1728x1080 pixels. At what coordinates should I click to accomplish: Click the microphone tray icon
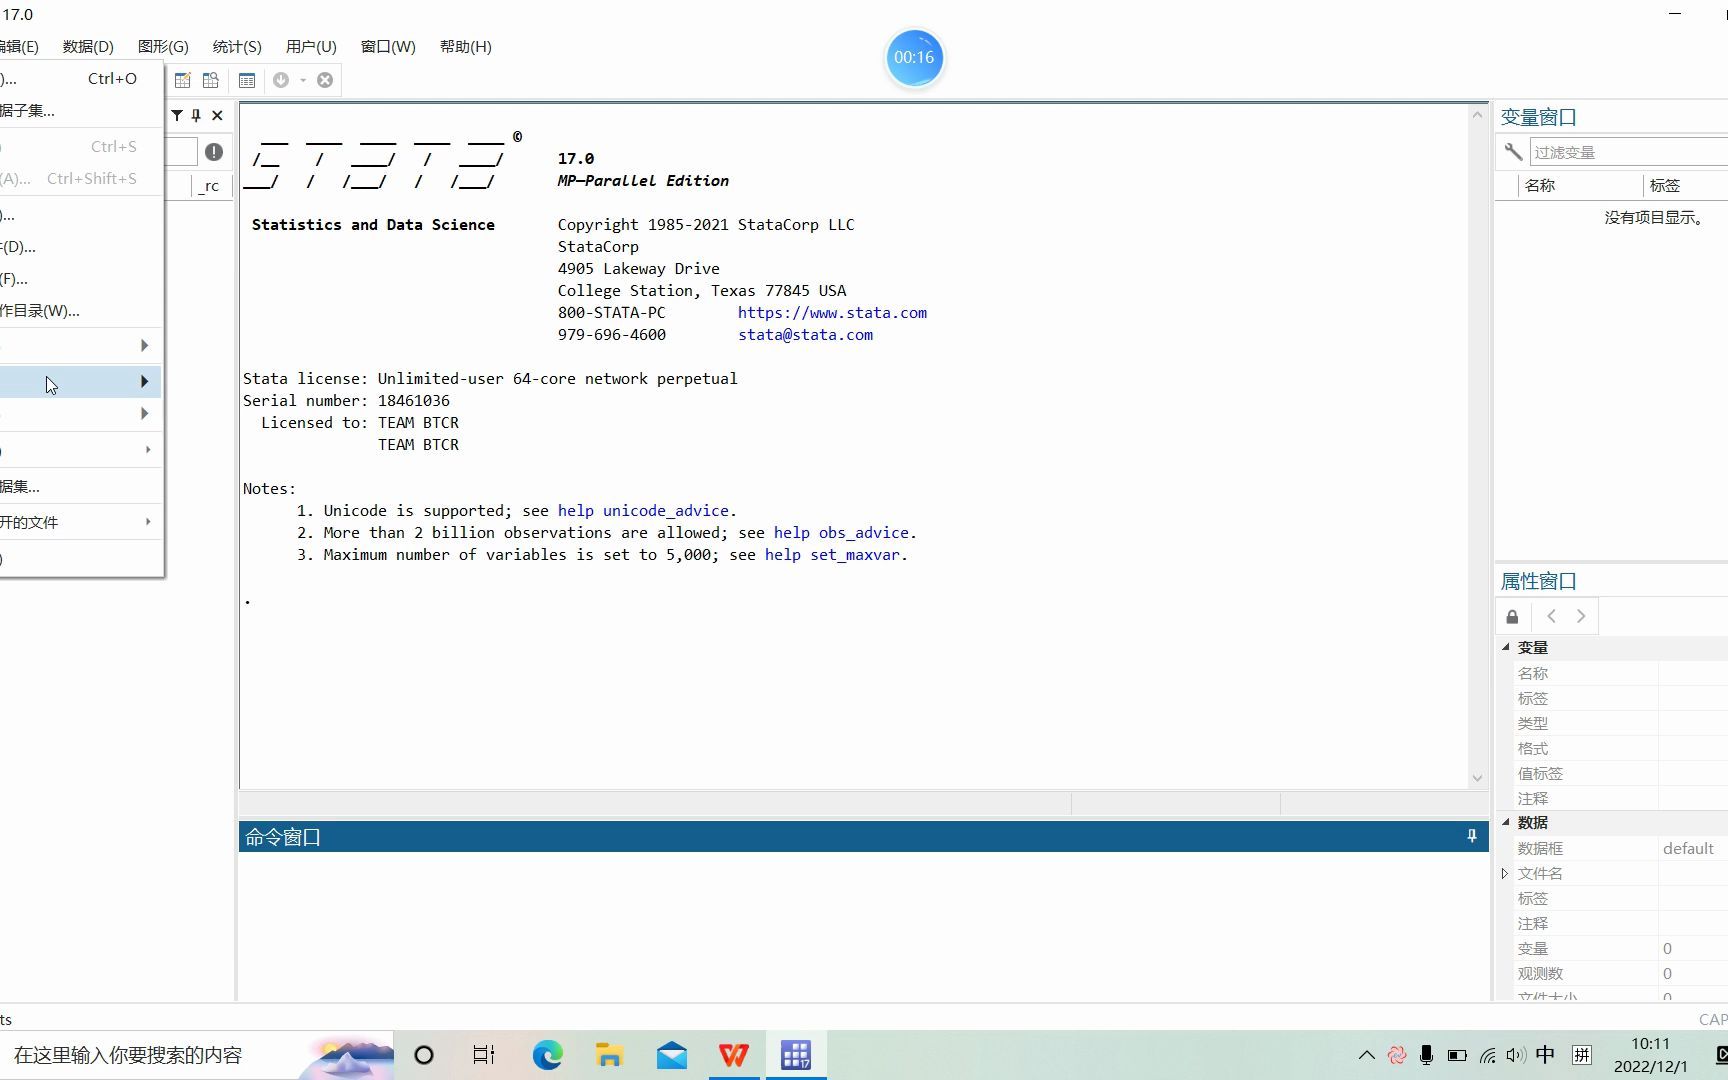coord(1427,1055)
